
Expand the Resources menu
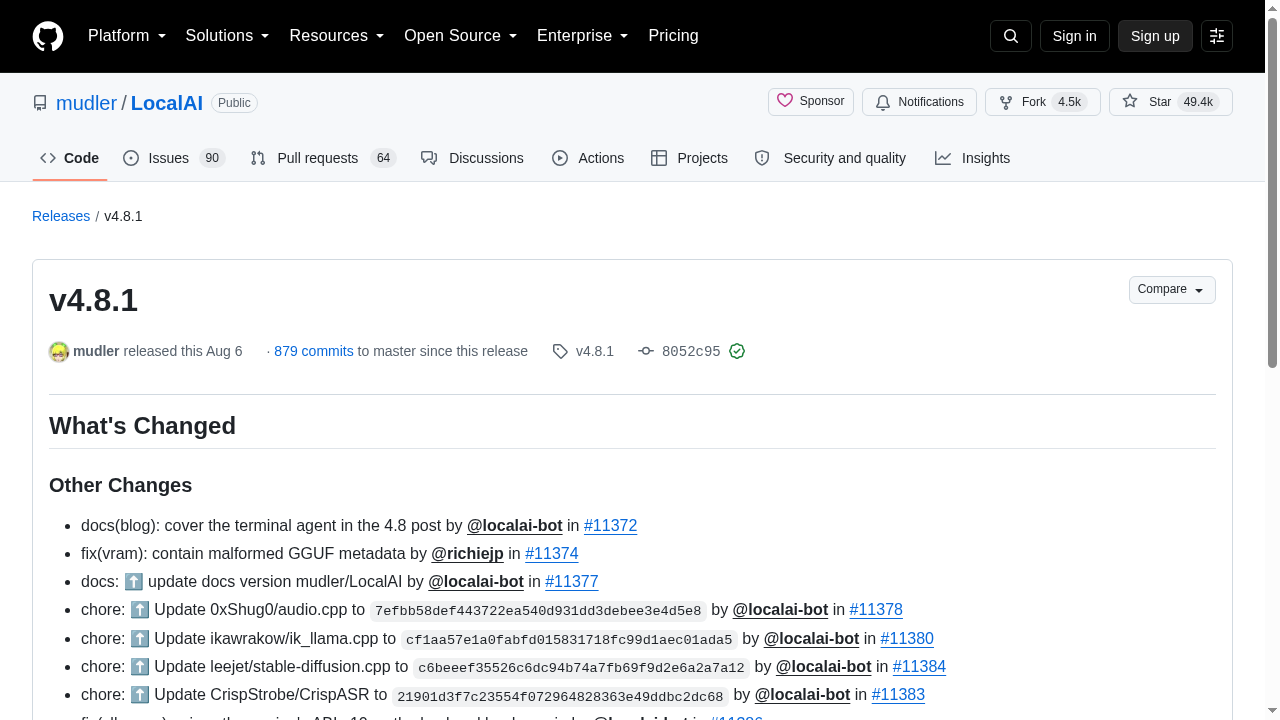coord(337,36)
